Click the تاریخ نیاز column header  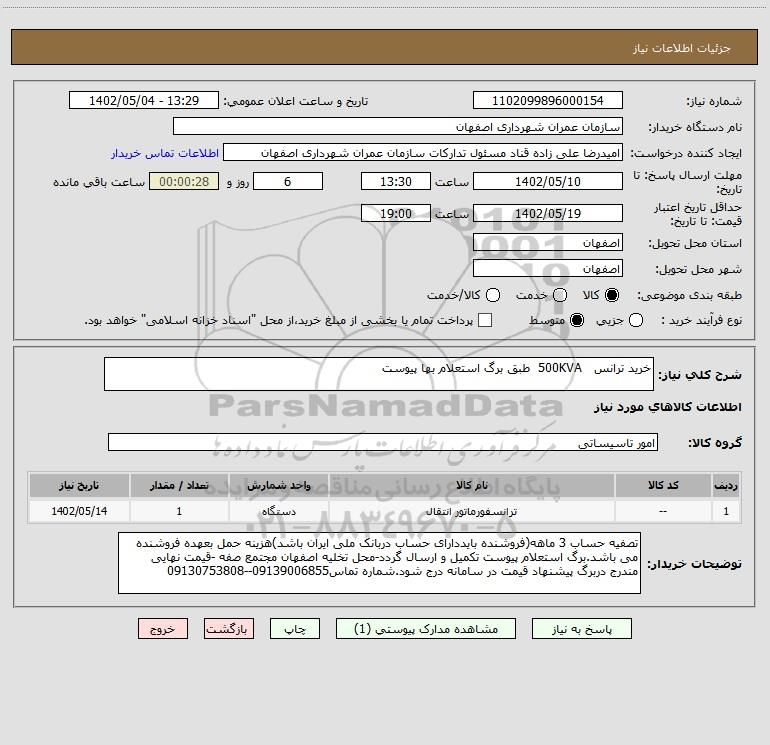point(79,485)
